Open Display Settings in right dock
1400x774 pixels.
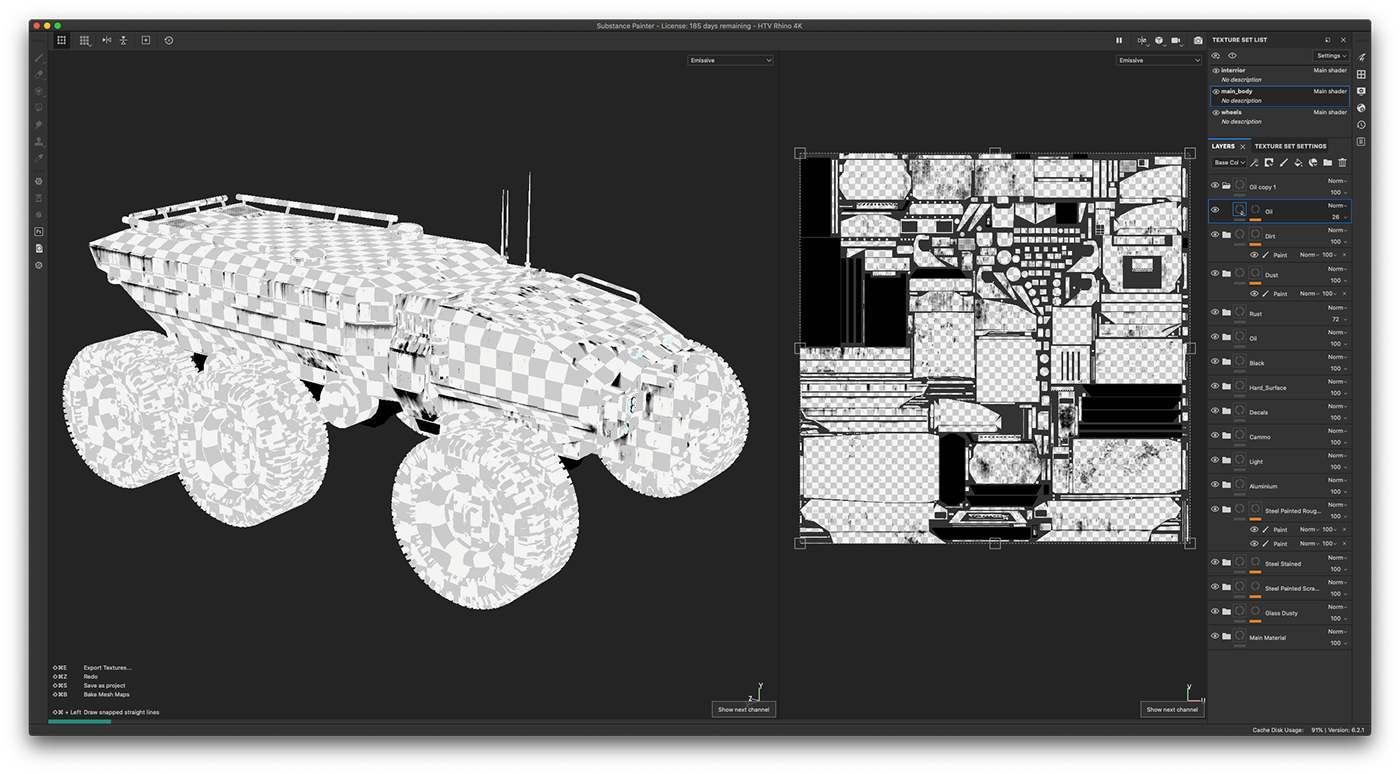(1361, 91)
